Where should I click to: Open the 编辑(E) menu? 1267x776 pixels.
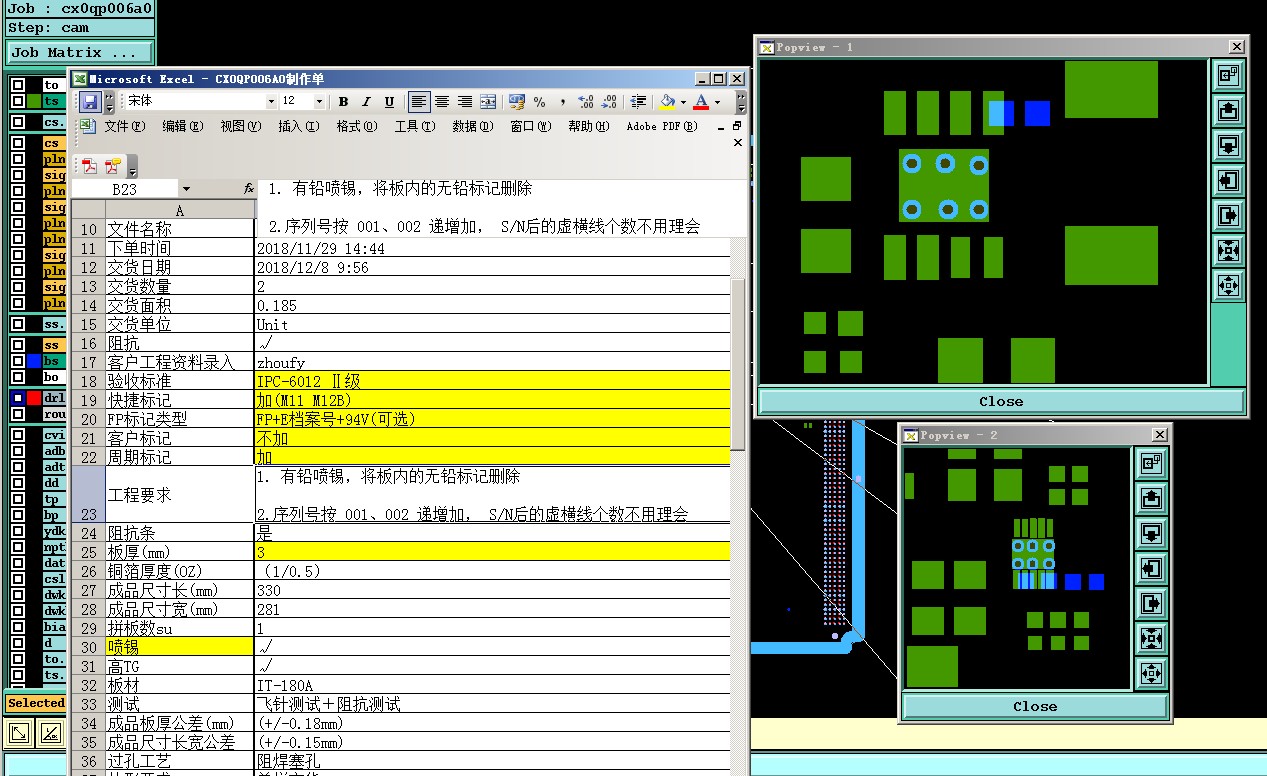coord(182,126)
